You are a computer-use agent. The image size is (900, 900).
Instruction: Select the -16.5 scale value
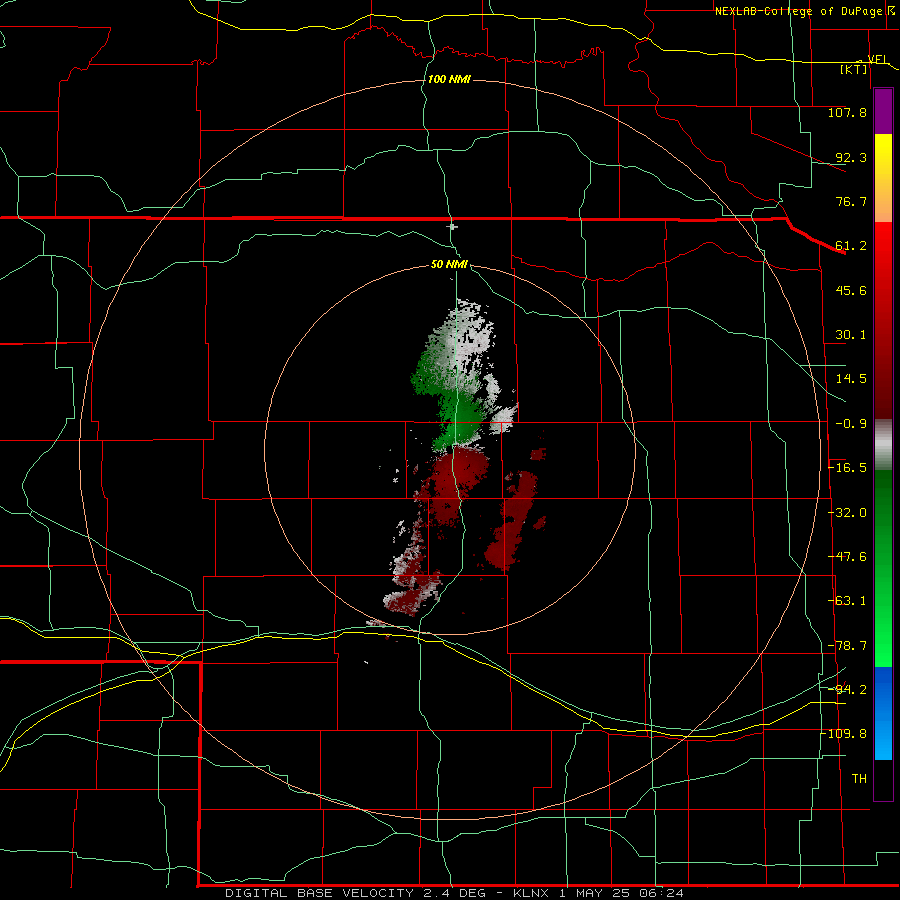click(x=848, y=468)
